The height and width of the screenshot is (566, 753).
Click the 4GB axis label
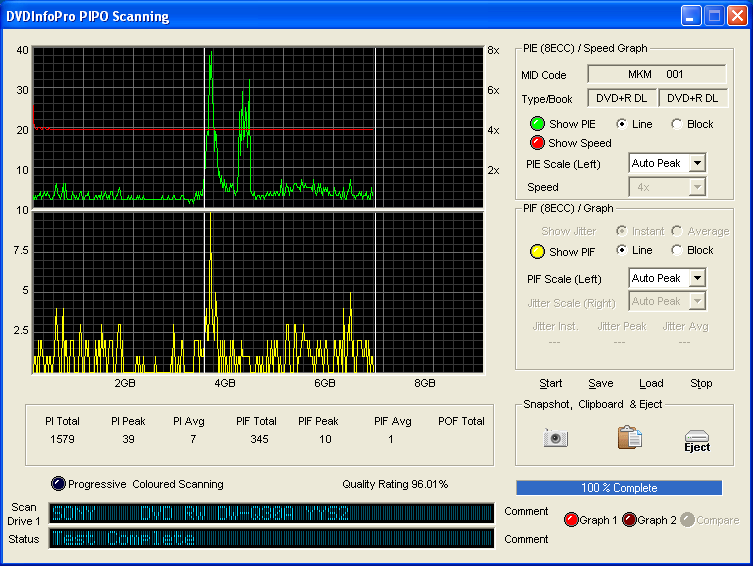(x=225, y=383)
